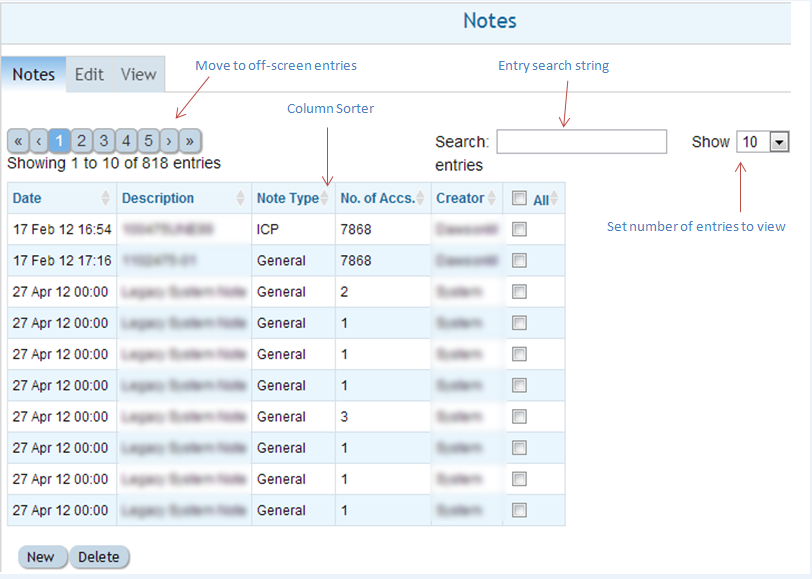Image resolution: width=812 pixels, height=579 pixels.
Task: Focus the Search input field
Action: point(581,142)
